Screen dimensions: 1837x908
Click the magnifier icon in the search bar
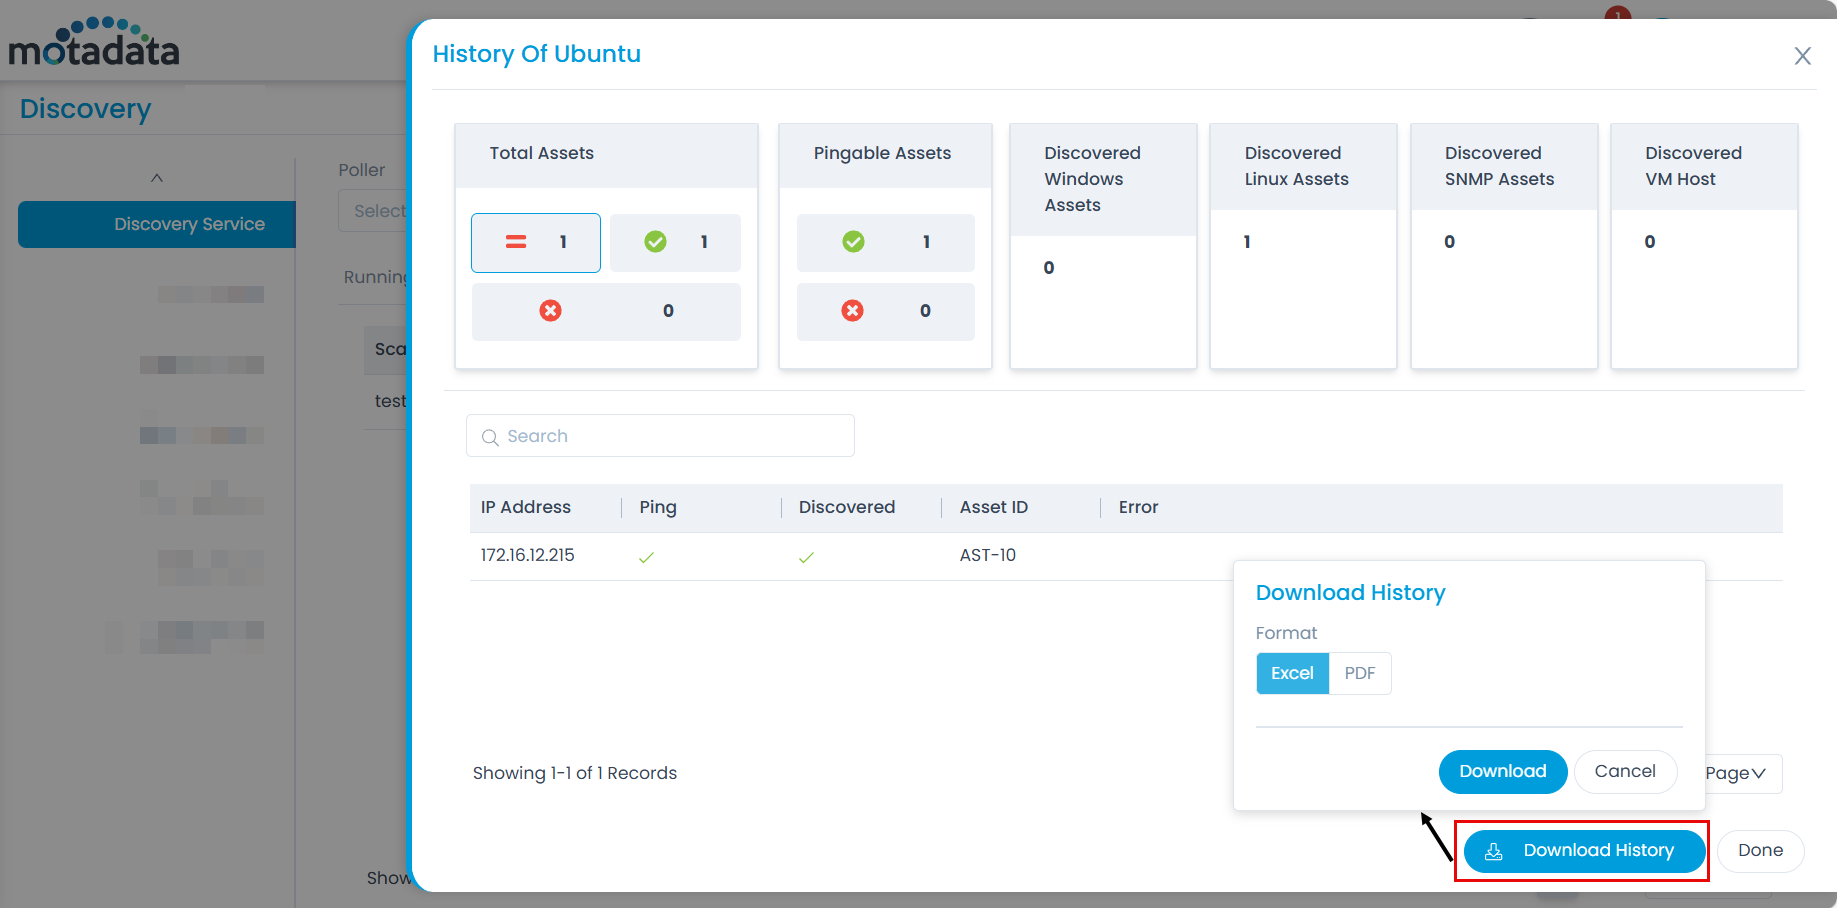490,437
